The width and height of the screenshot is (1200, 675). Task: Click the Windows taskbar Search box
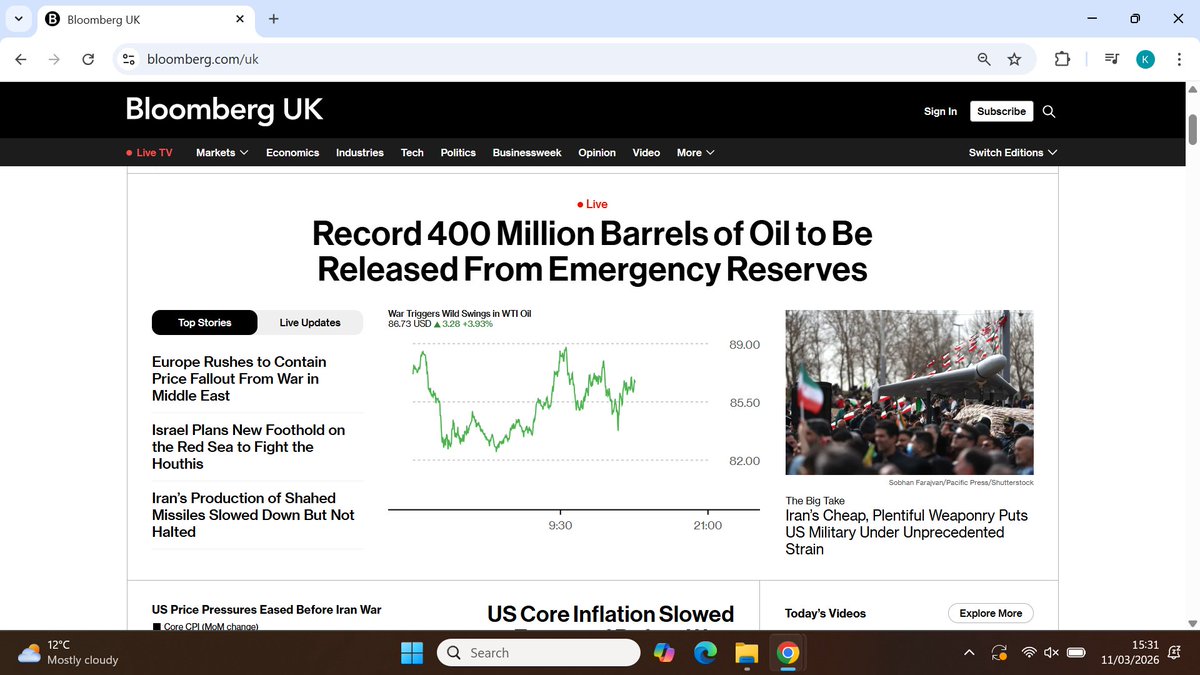538,653
